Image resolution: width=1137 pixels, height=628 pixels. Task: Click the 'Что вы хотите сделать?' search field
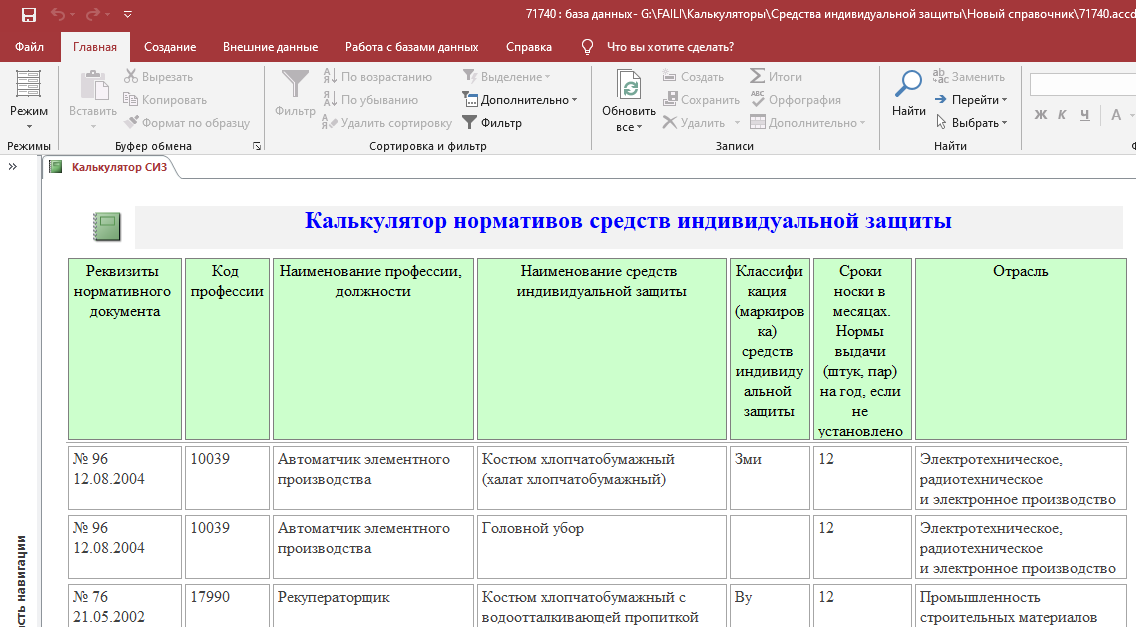click(670, 47)
